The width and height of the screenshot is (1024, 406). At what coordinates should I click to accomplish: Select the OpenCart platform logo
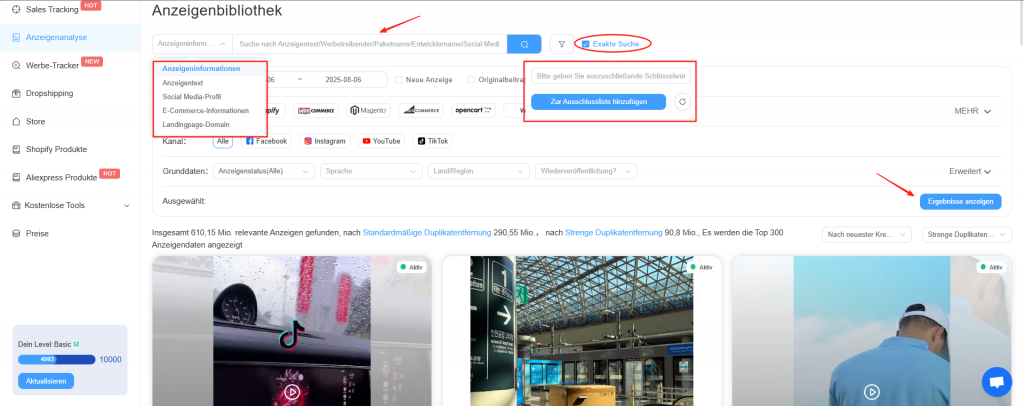(x=473, y=110)
